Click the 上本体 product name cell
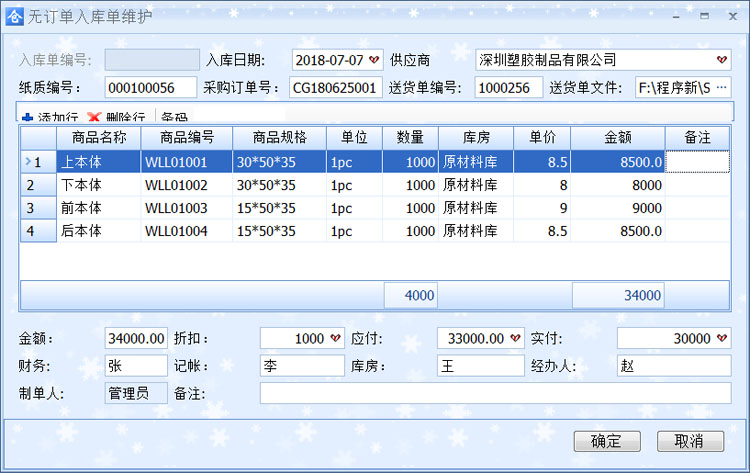 click(x=99, y=162)
